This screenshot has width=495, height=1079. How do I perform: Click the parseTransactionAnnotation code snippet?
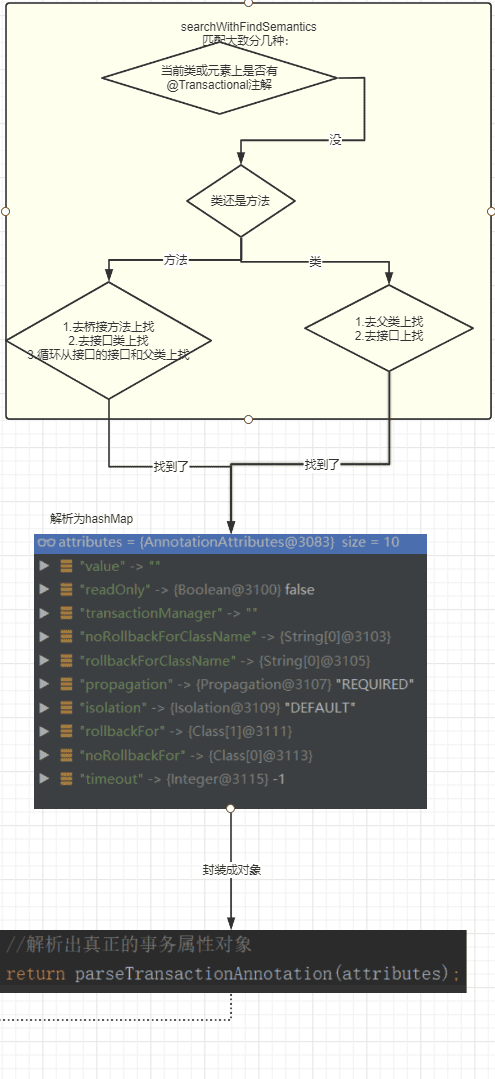click(x=233, y=961)
